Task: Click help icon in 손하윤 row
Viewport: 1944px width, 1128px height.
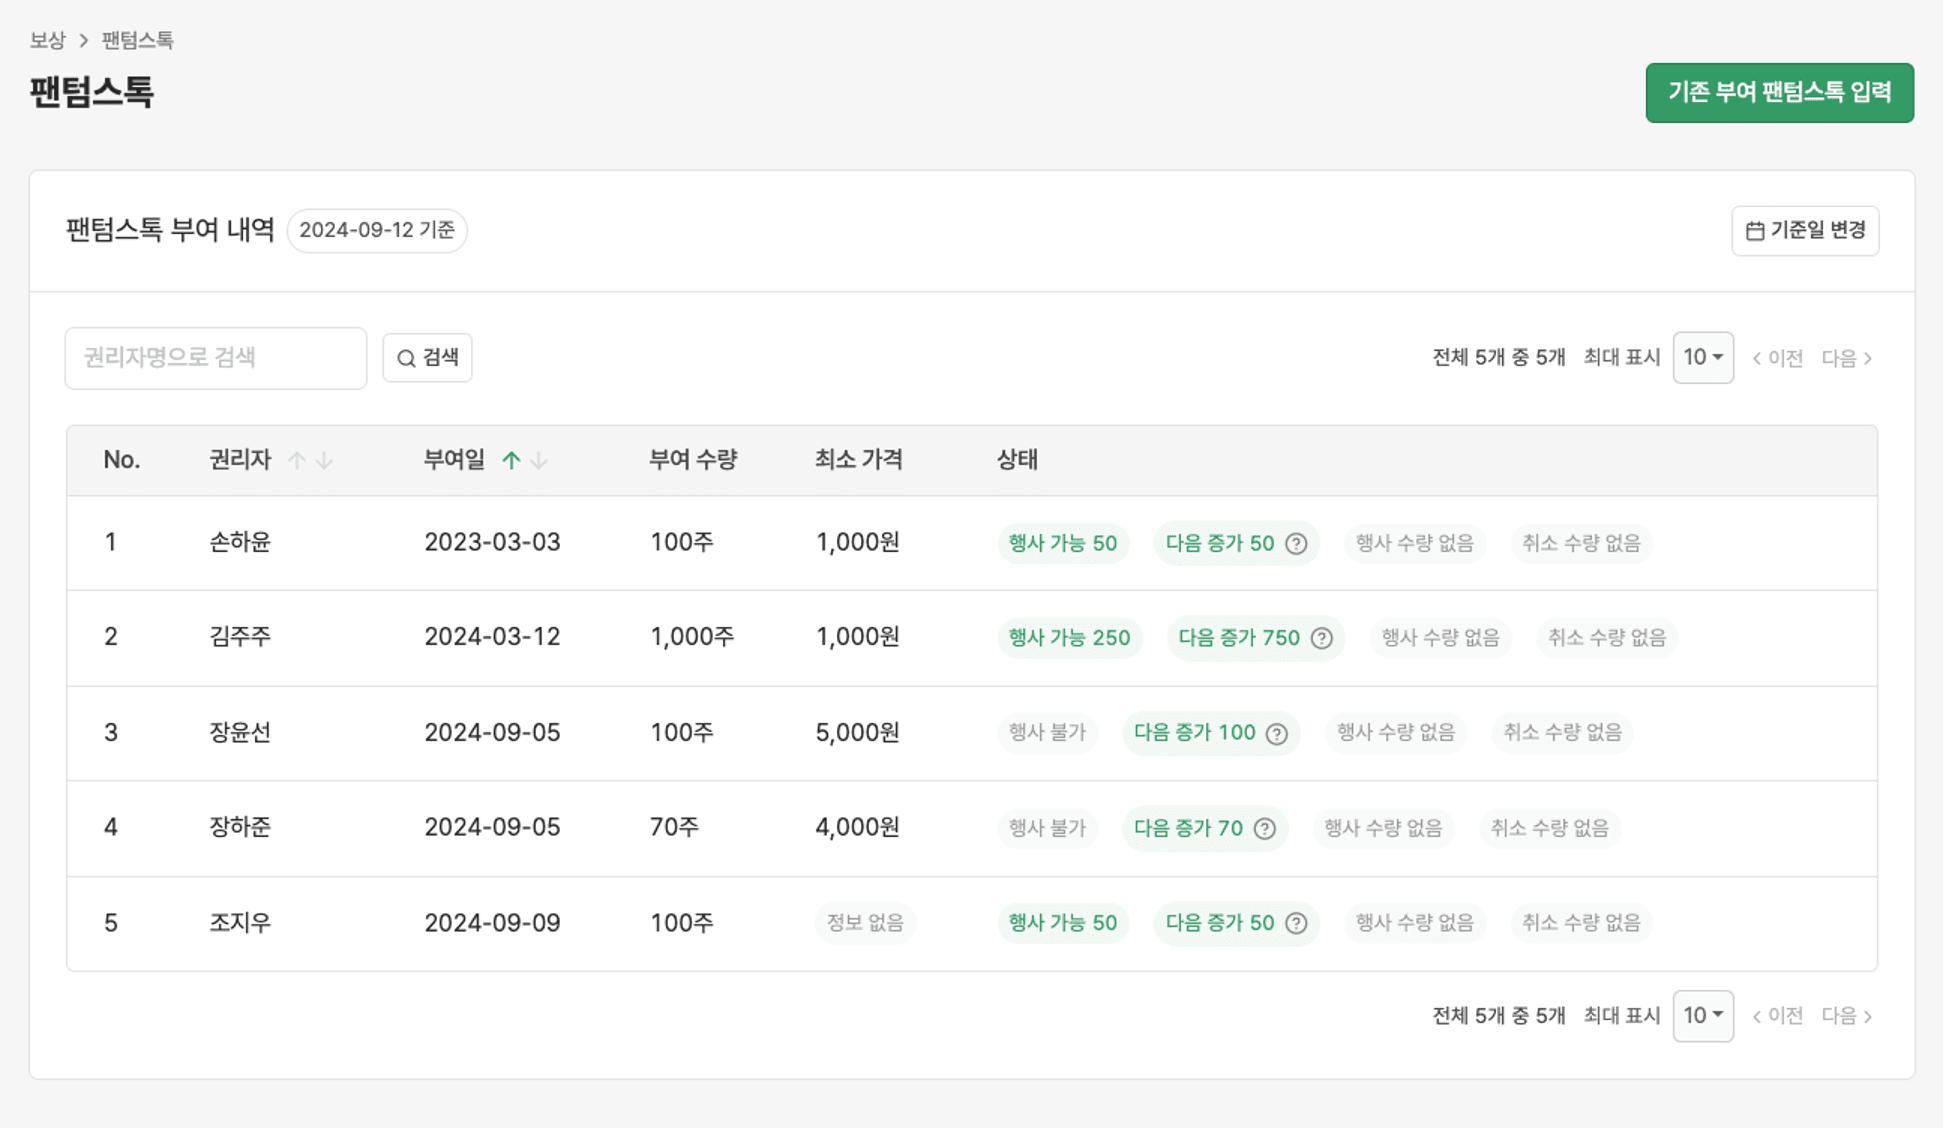Action: coord(1296,543)
